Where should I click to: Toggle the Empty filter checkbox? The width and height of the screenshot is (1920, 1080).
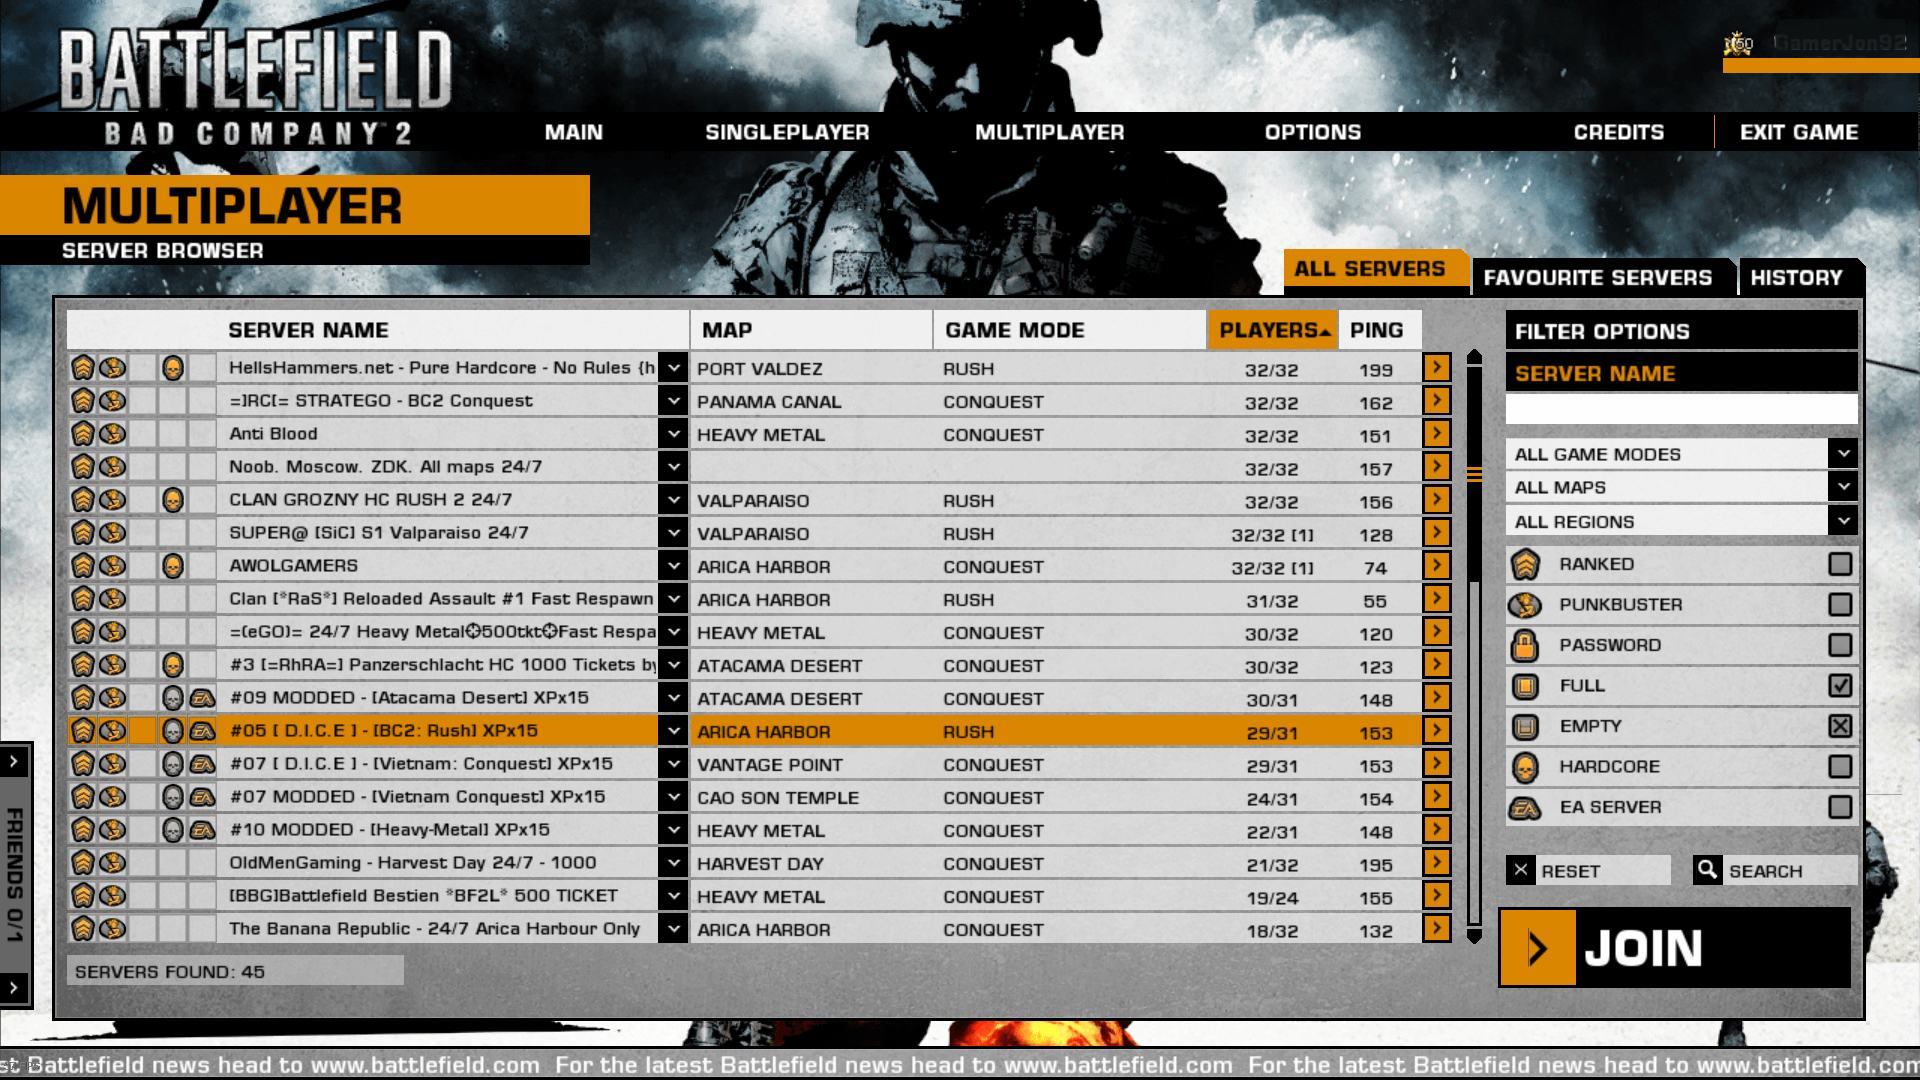(1840, 726)
